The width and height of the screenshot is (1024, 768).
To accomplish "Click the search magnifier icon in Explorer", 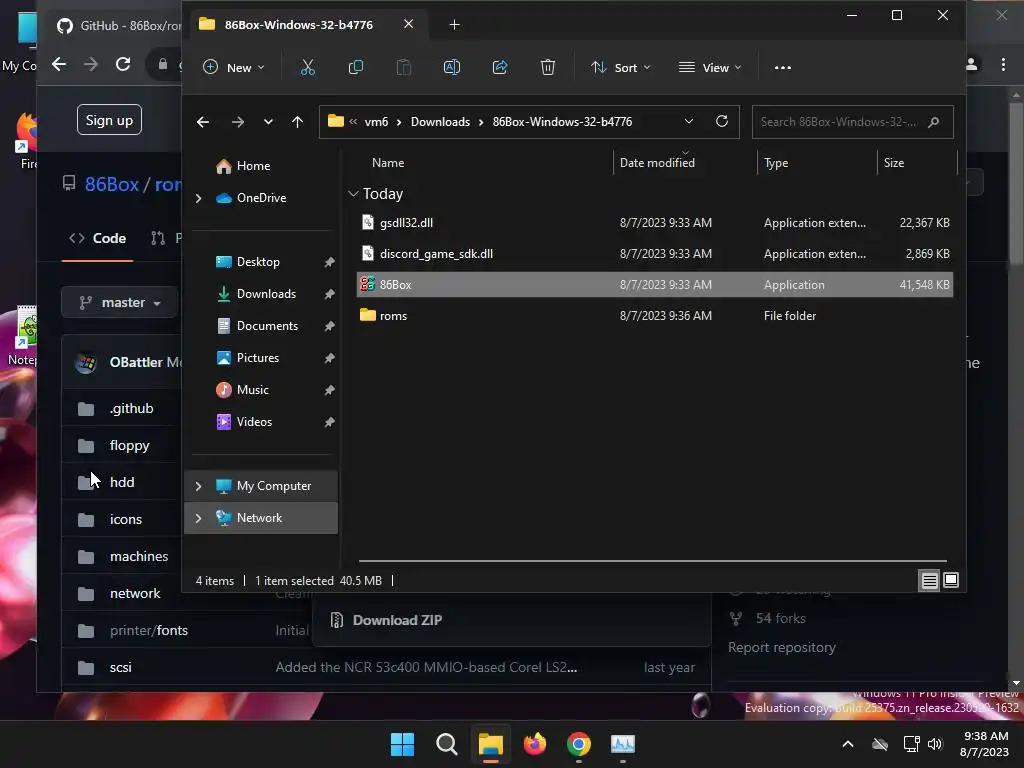I will [934, 122].
